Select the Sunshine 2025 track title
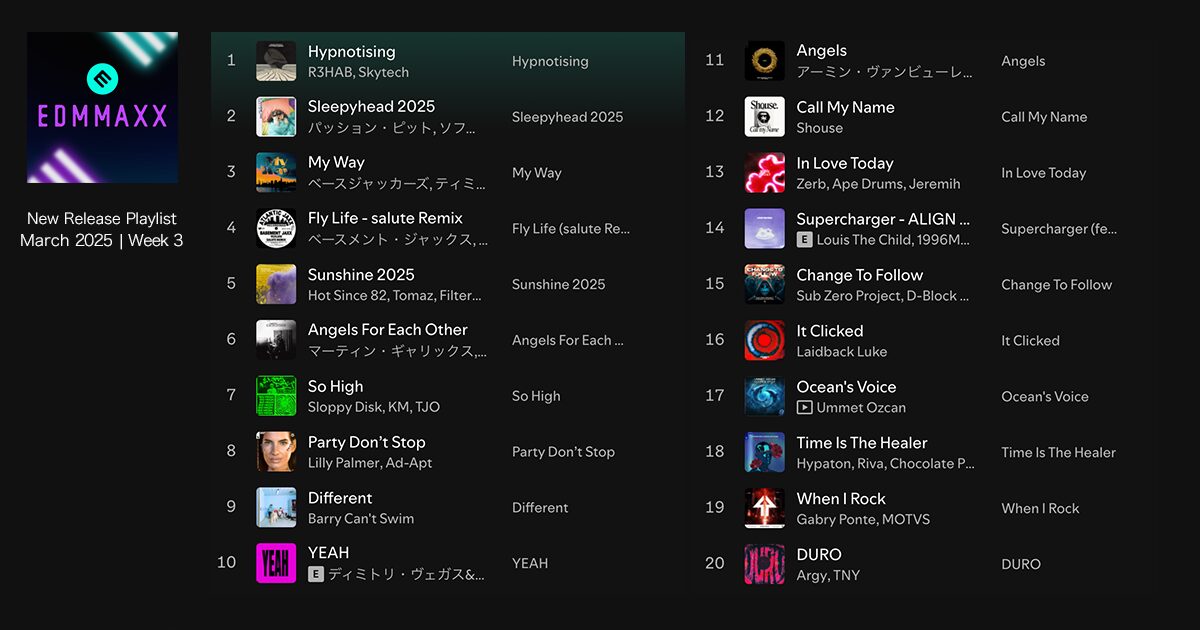The width and height of the screenshot is (1200, 630). click(361, 274)
